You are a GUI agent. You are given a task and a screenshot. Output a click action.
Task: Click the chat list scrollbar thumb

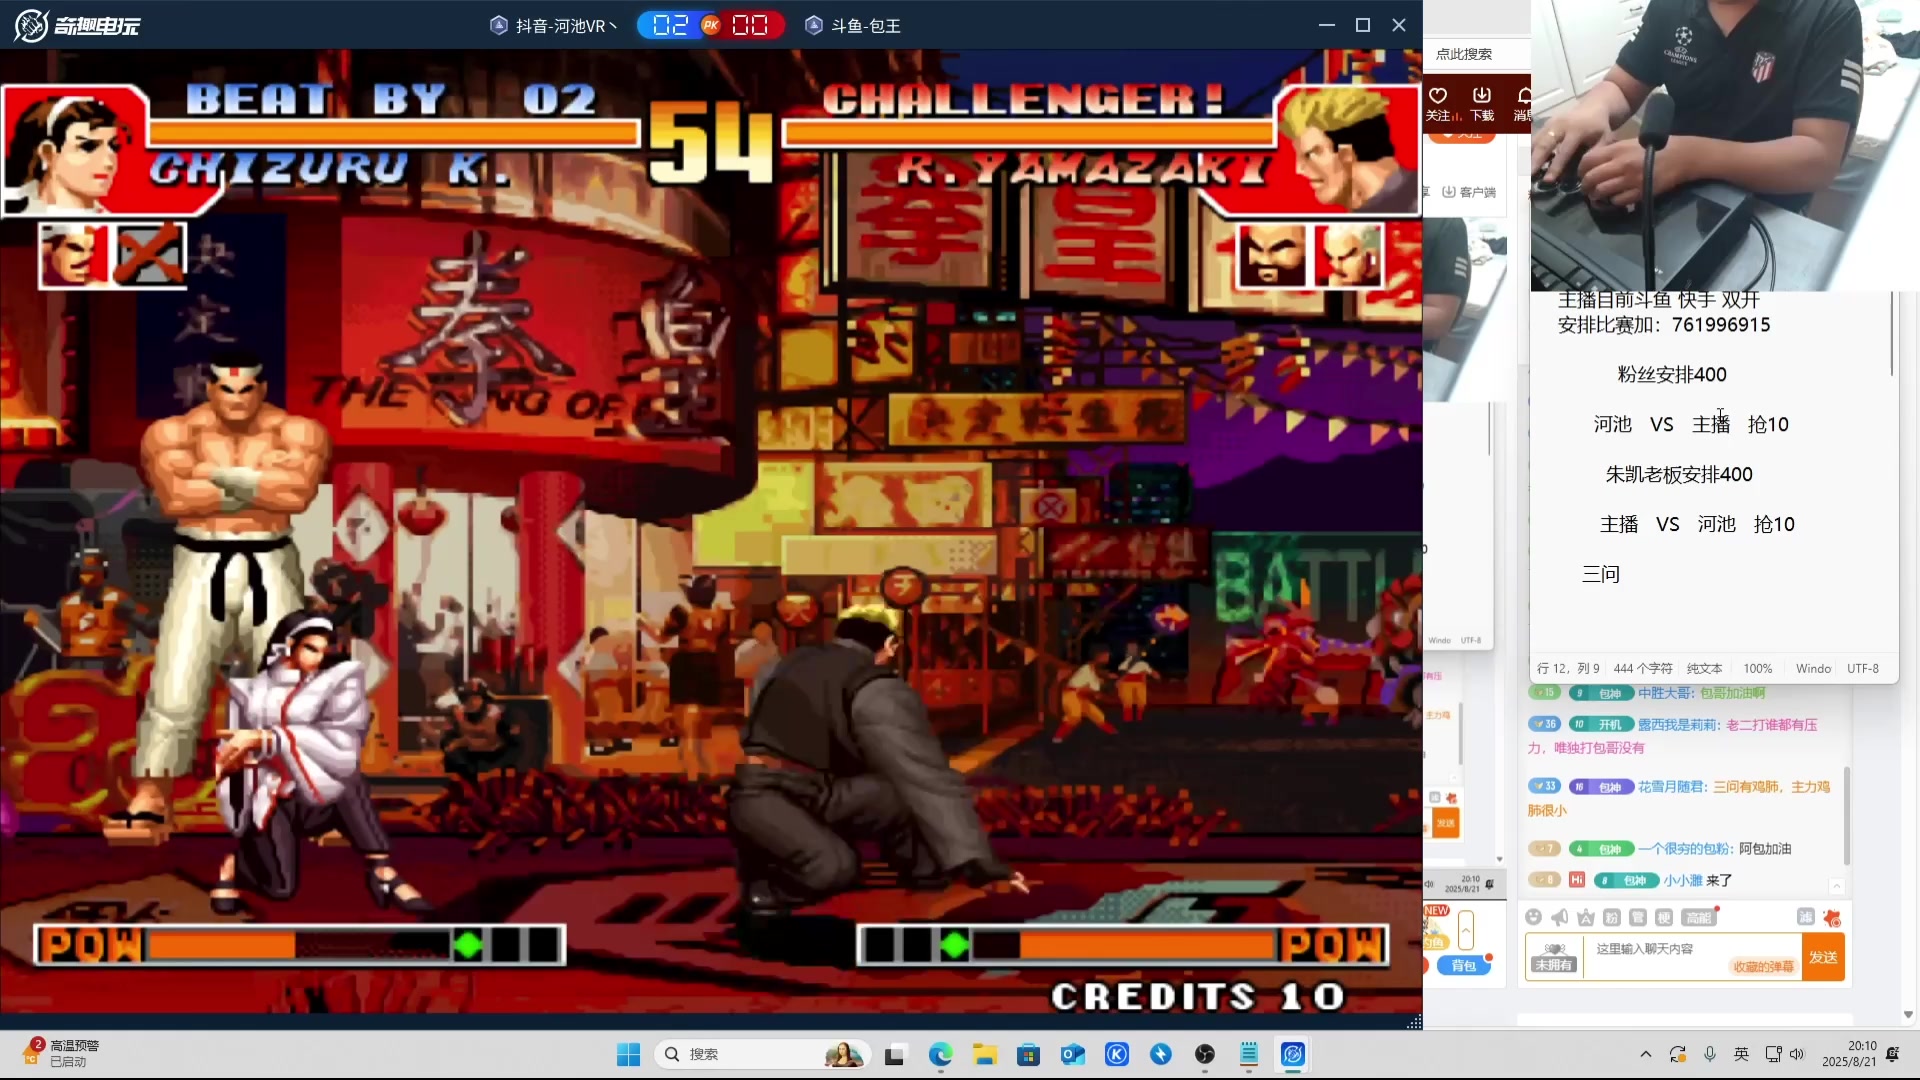(1846, 816)
